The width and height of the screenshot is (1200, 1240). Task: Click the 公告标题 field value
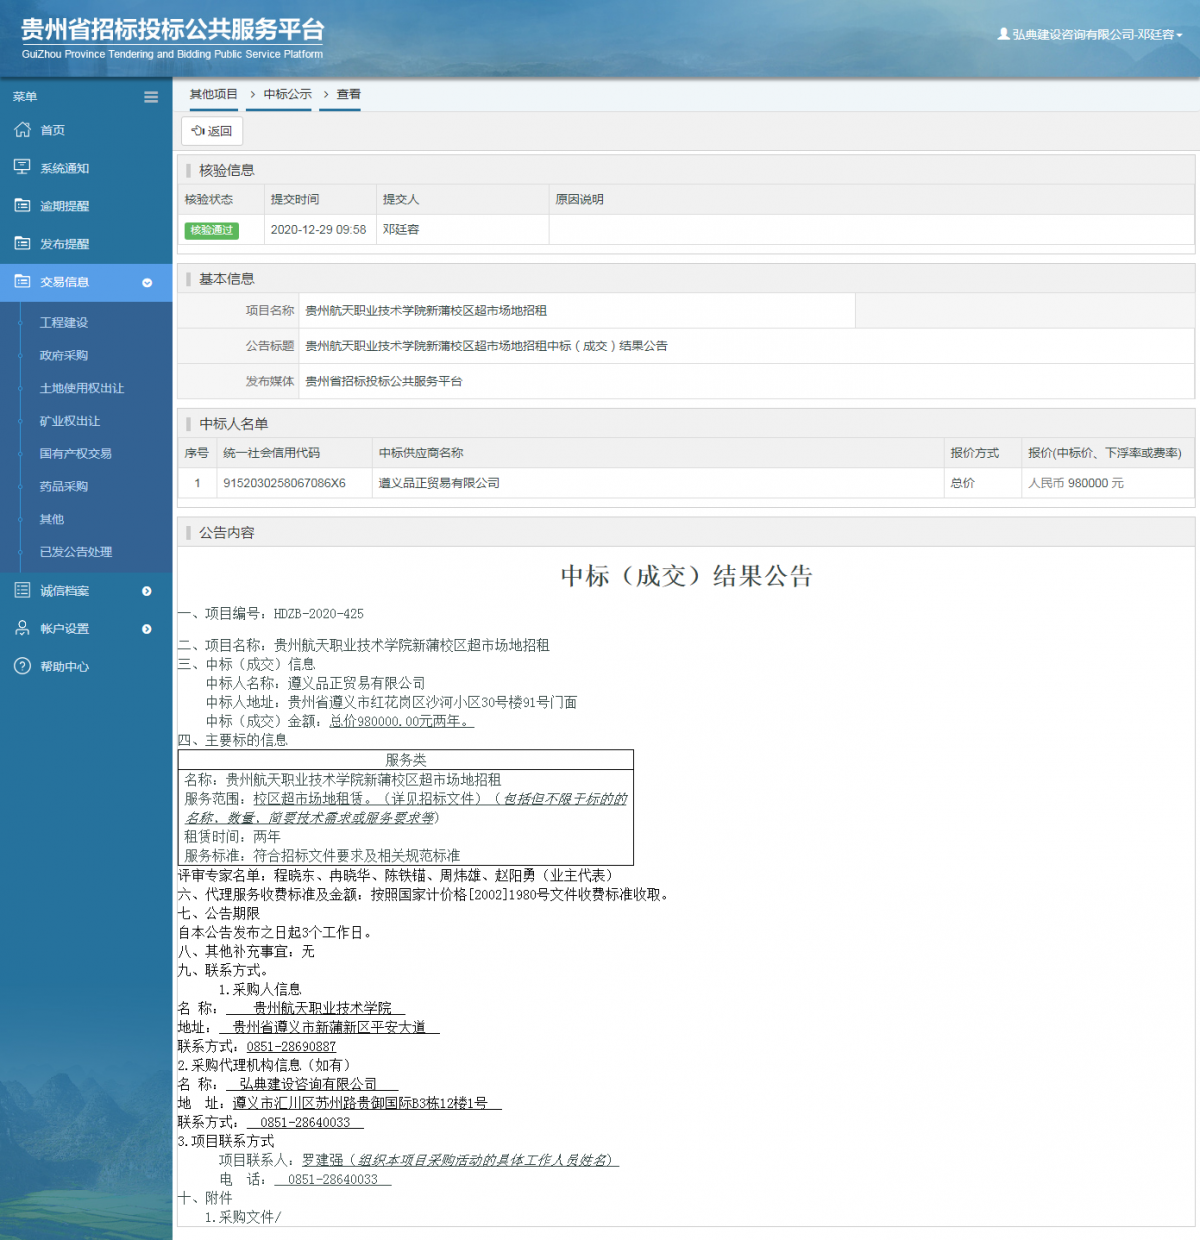tap(486, 346)
